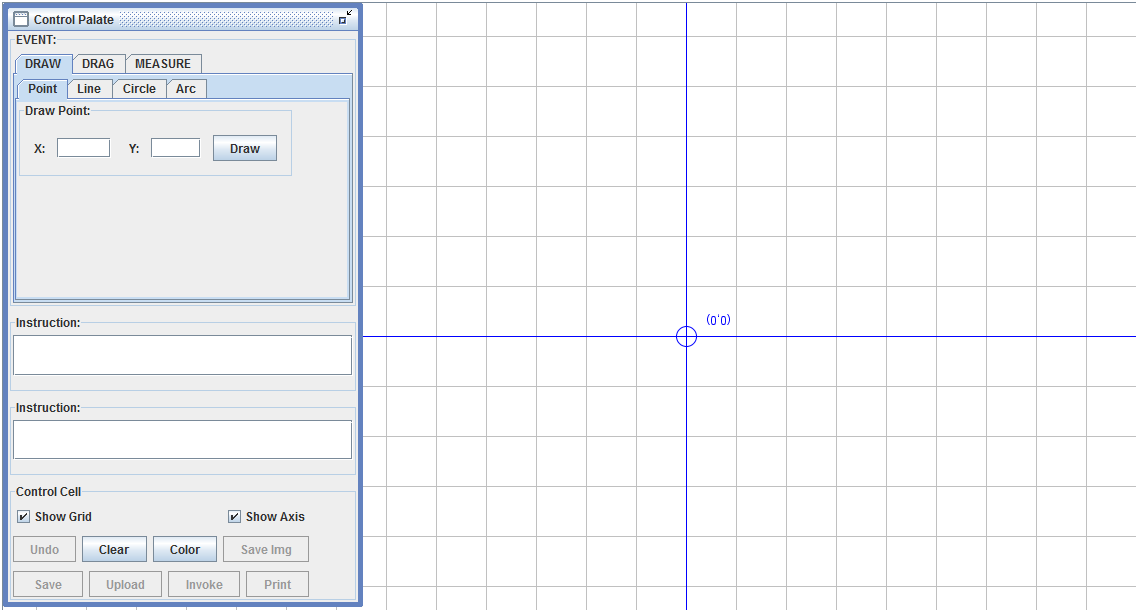This screenshot has width=1136, height=610.
Task: Click the X coordinate input field
Action: 83,148
